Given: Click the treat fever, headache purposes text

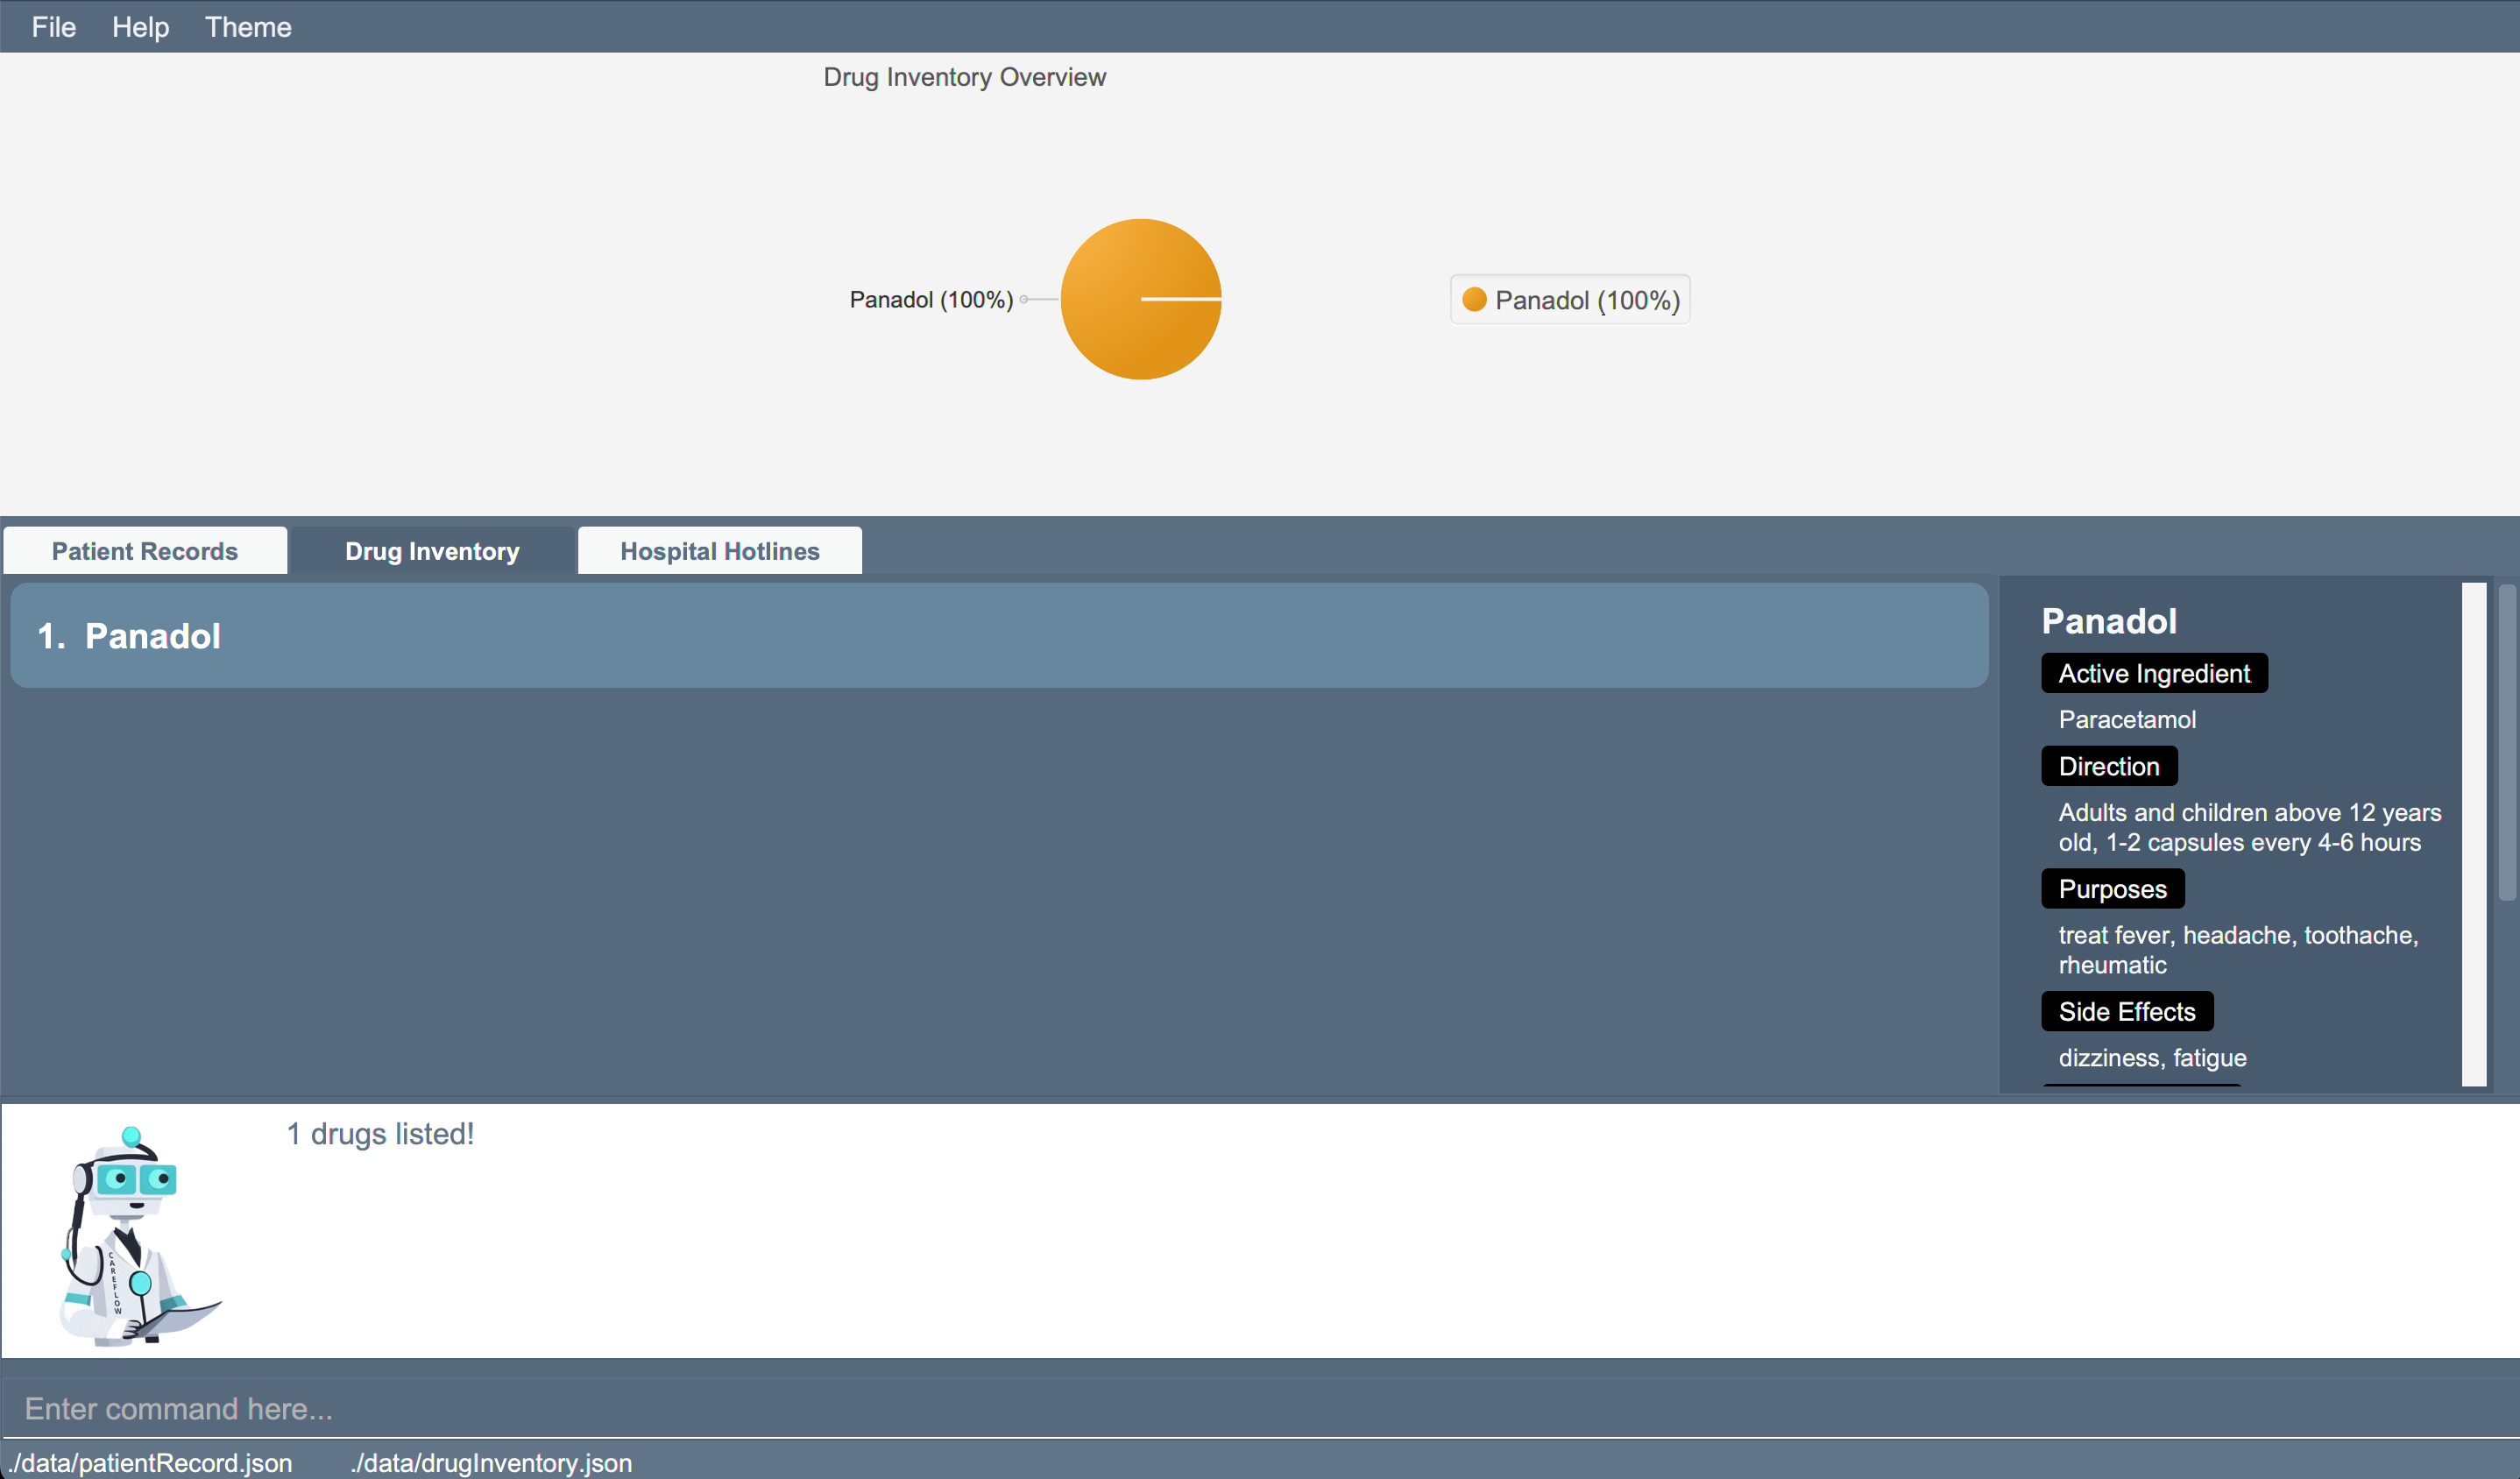Looking at the screenshot, I should (x=2238, y=950).
